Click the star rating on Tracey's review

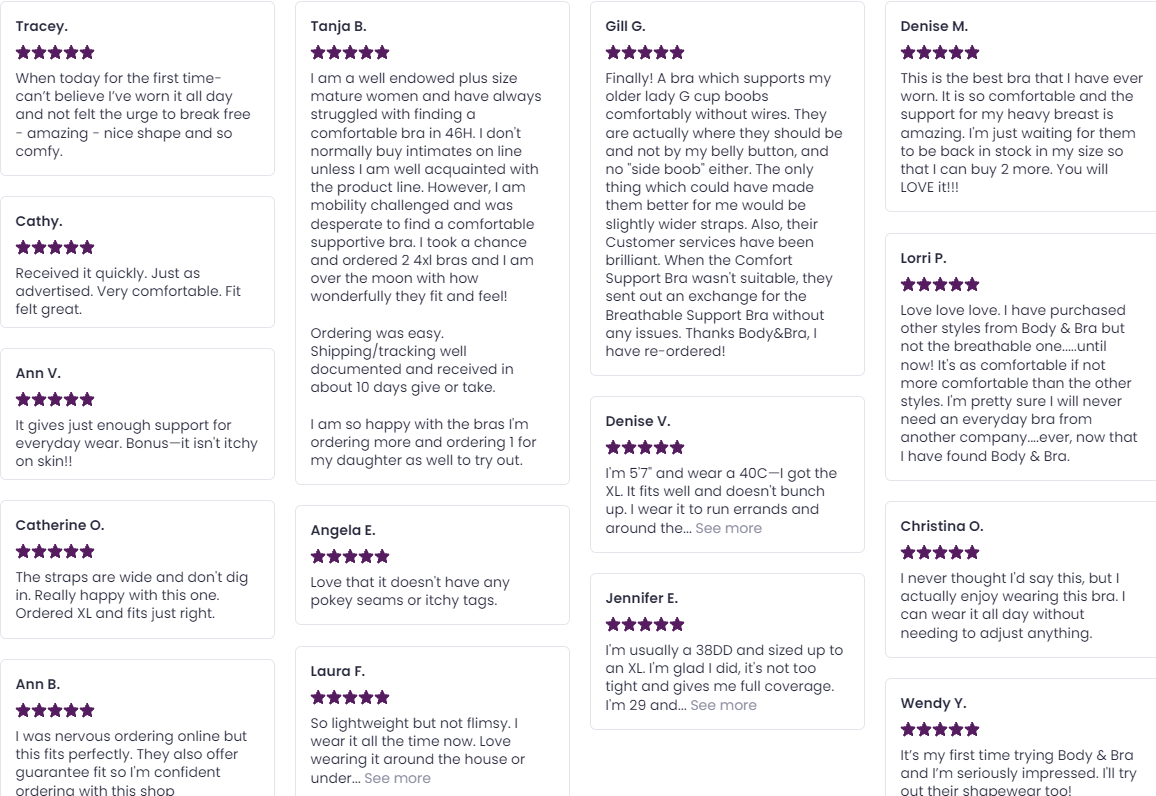coord(55,52)
